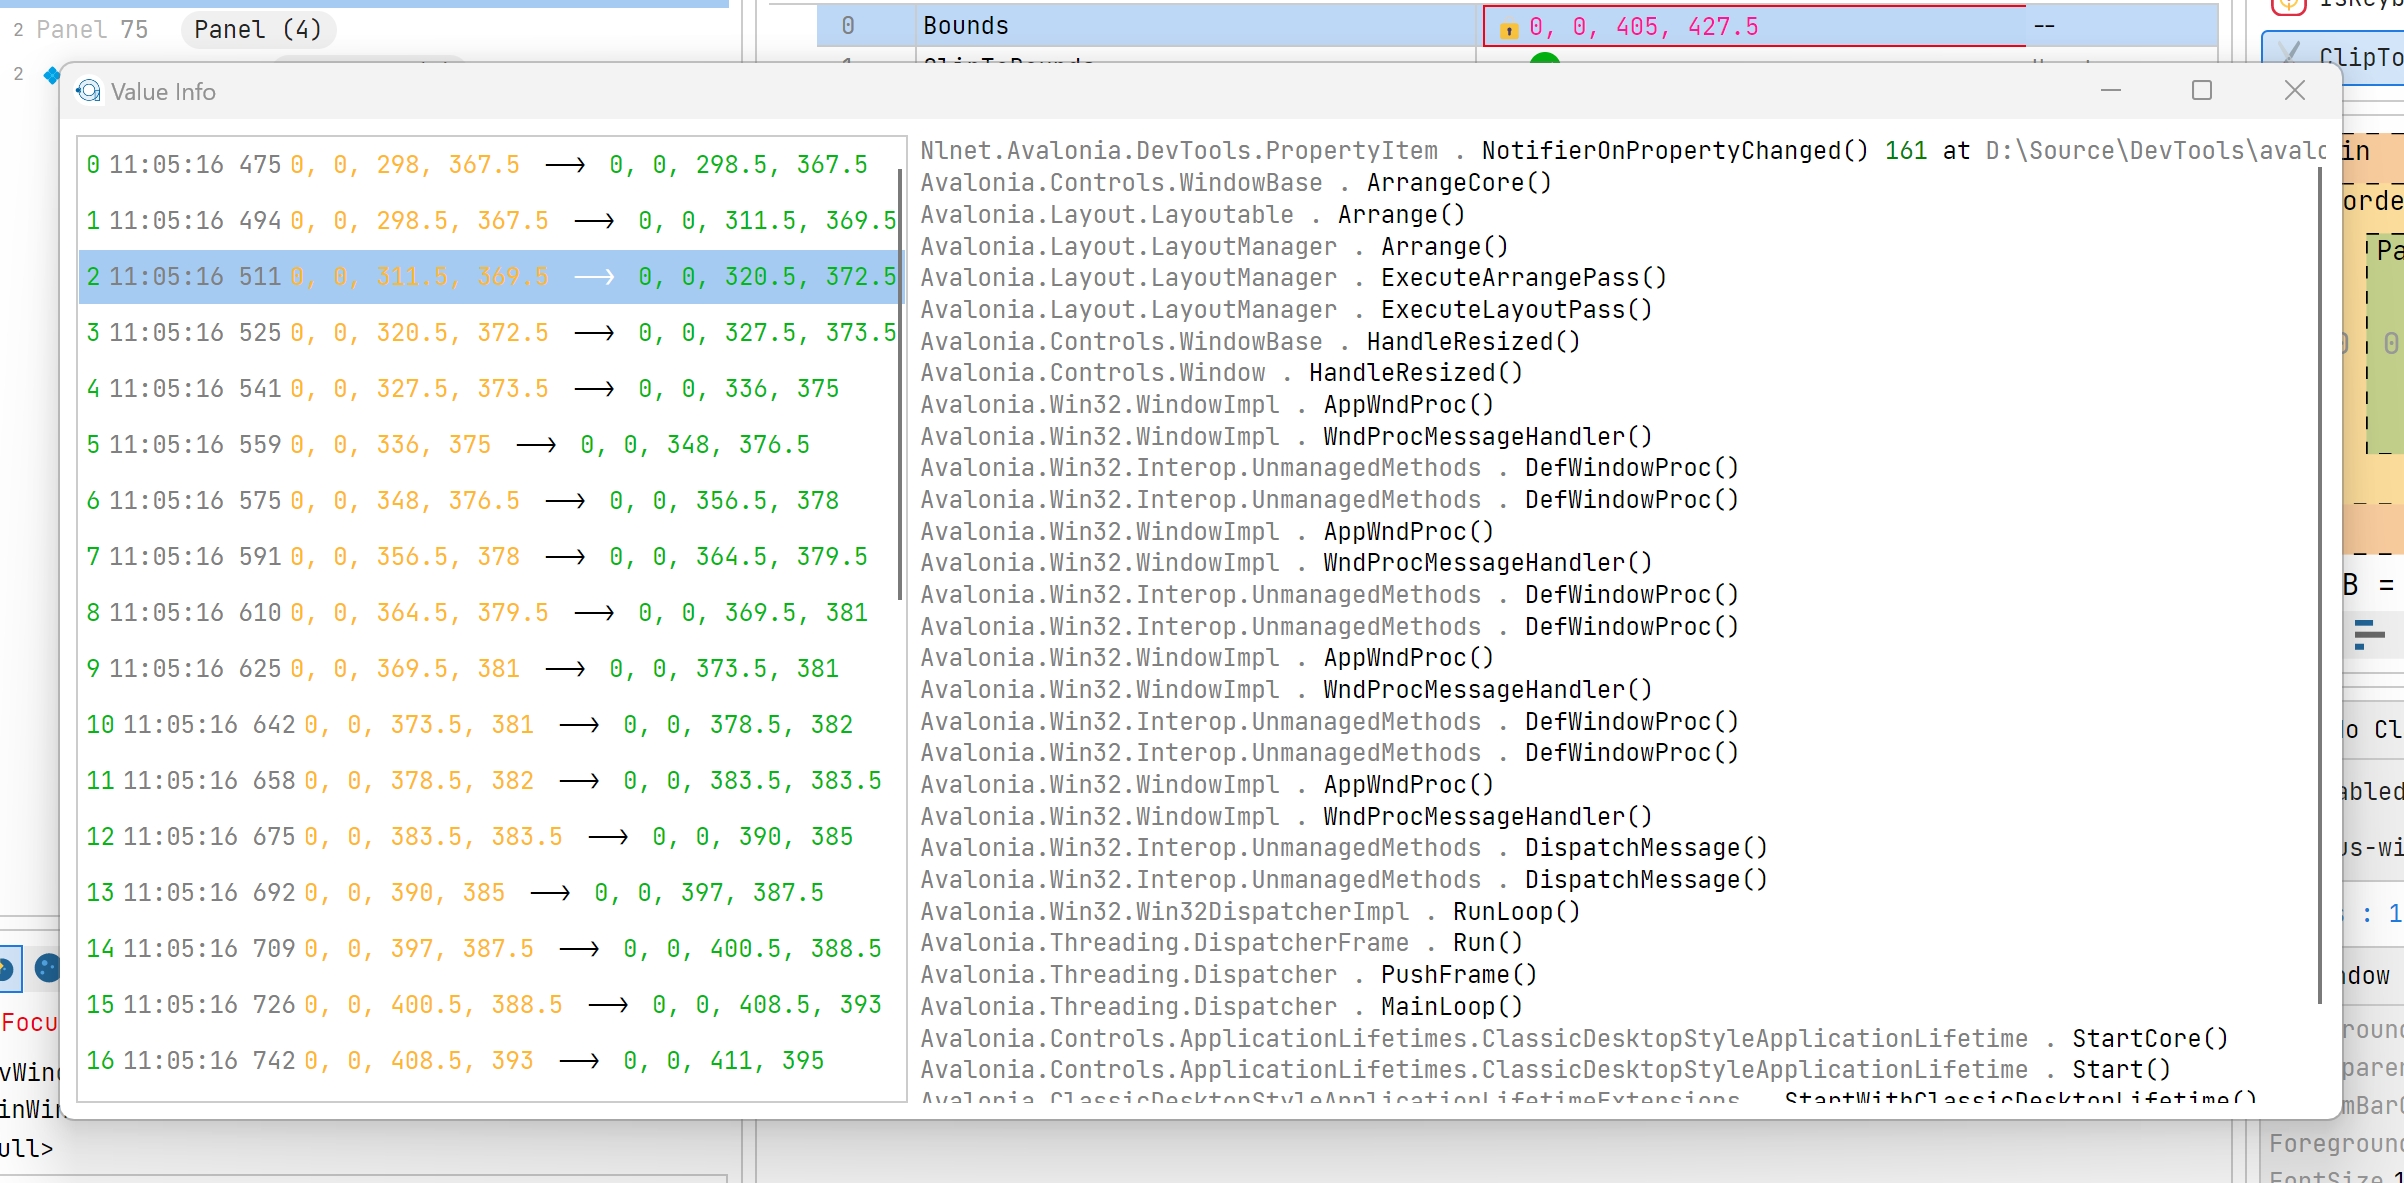Select history entry 12 at 11:05:16 675
Viewport: 2404px width, 1183px height.
click(491, 836)
